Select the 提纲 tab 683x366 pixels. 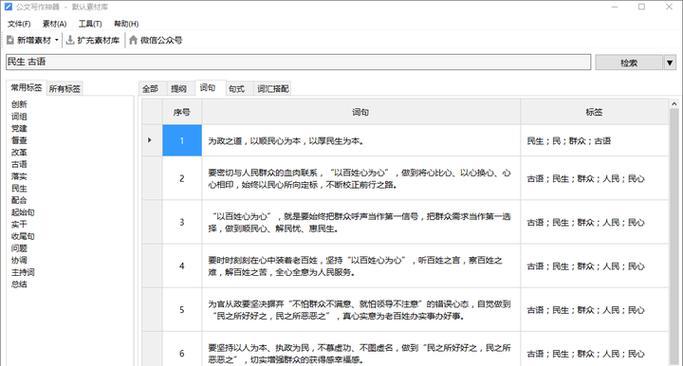[179, 89]
